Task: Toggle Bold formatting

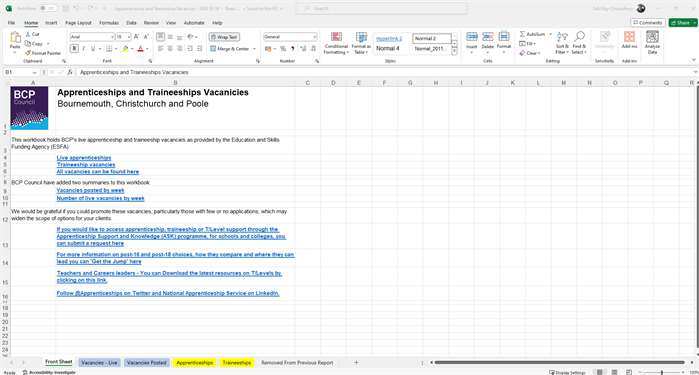Action: point(74,49)
